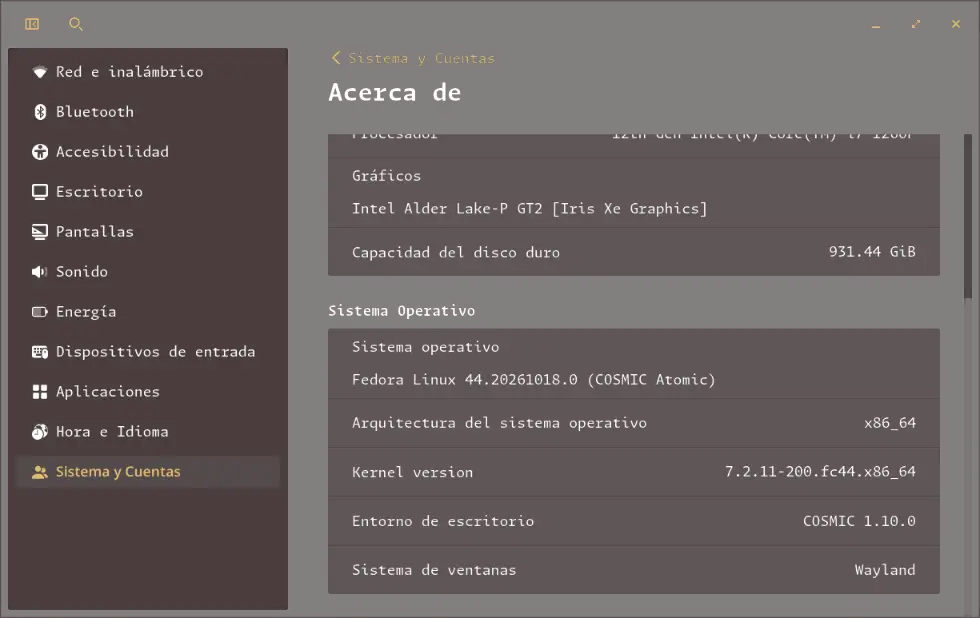980x618 pixels.
Task: Select Energía in the sidebar
Action: pos(148,312)
